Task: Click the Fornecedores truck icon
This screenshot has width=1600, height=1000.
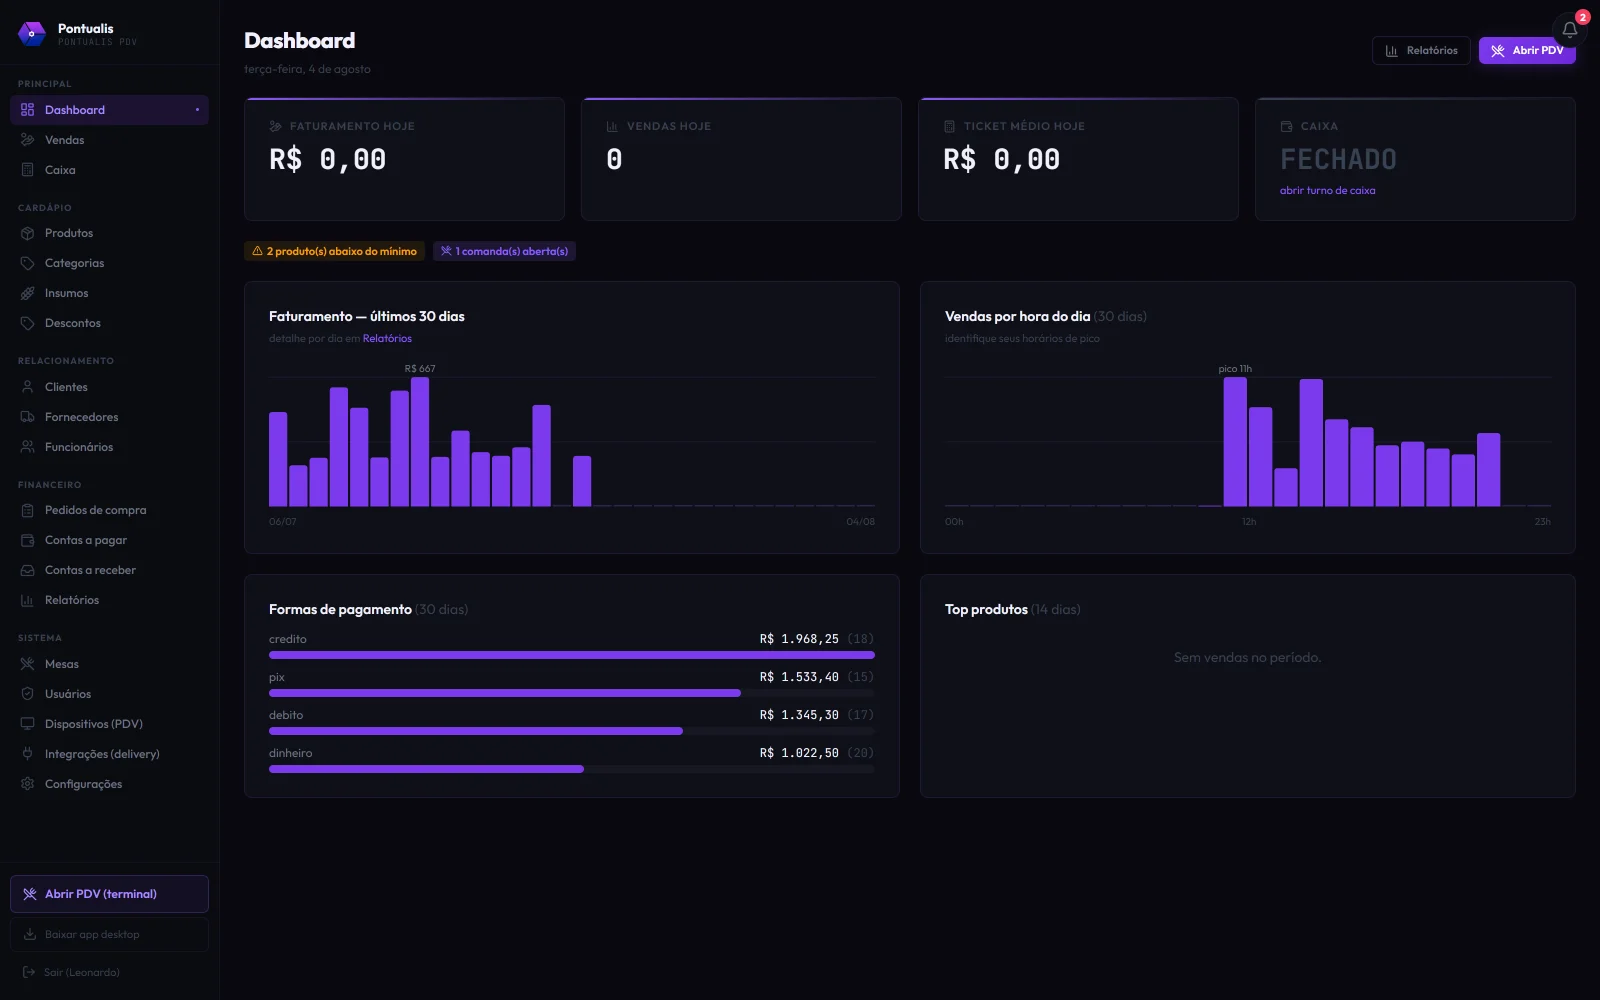Action: click(x=27, y=417)
